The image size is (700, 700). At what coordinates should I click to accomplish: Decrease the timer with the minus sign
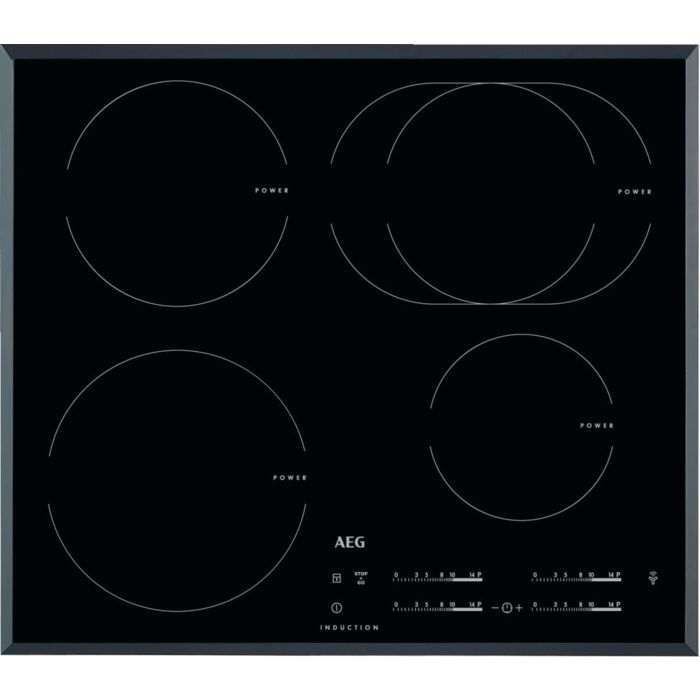495,608
